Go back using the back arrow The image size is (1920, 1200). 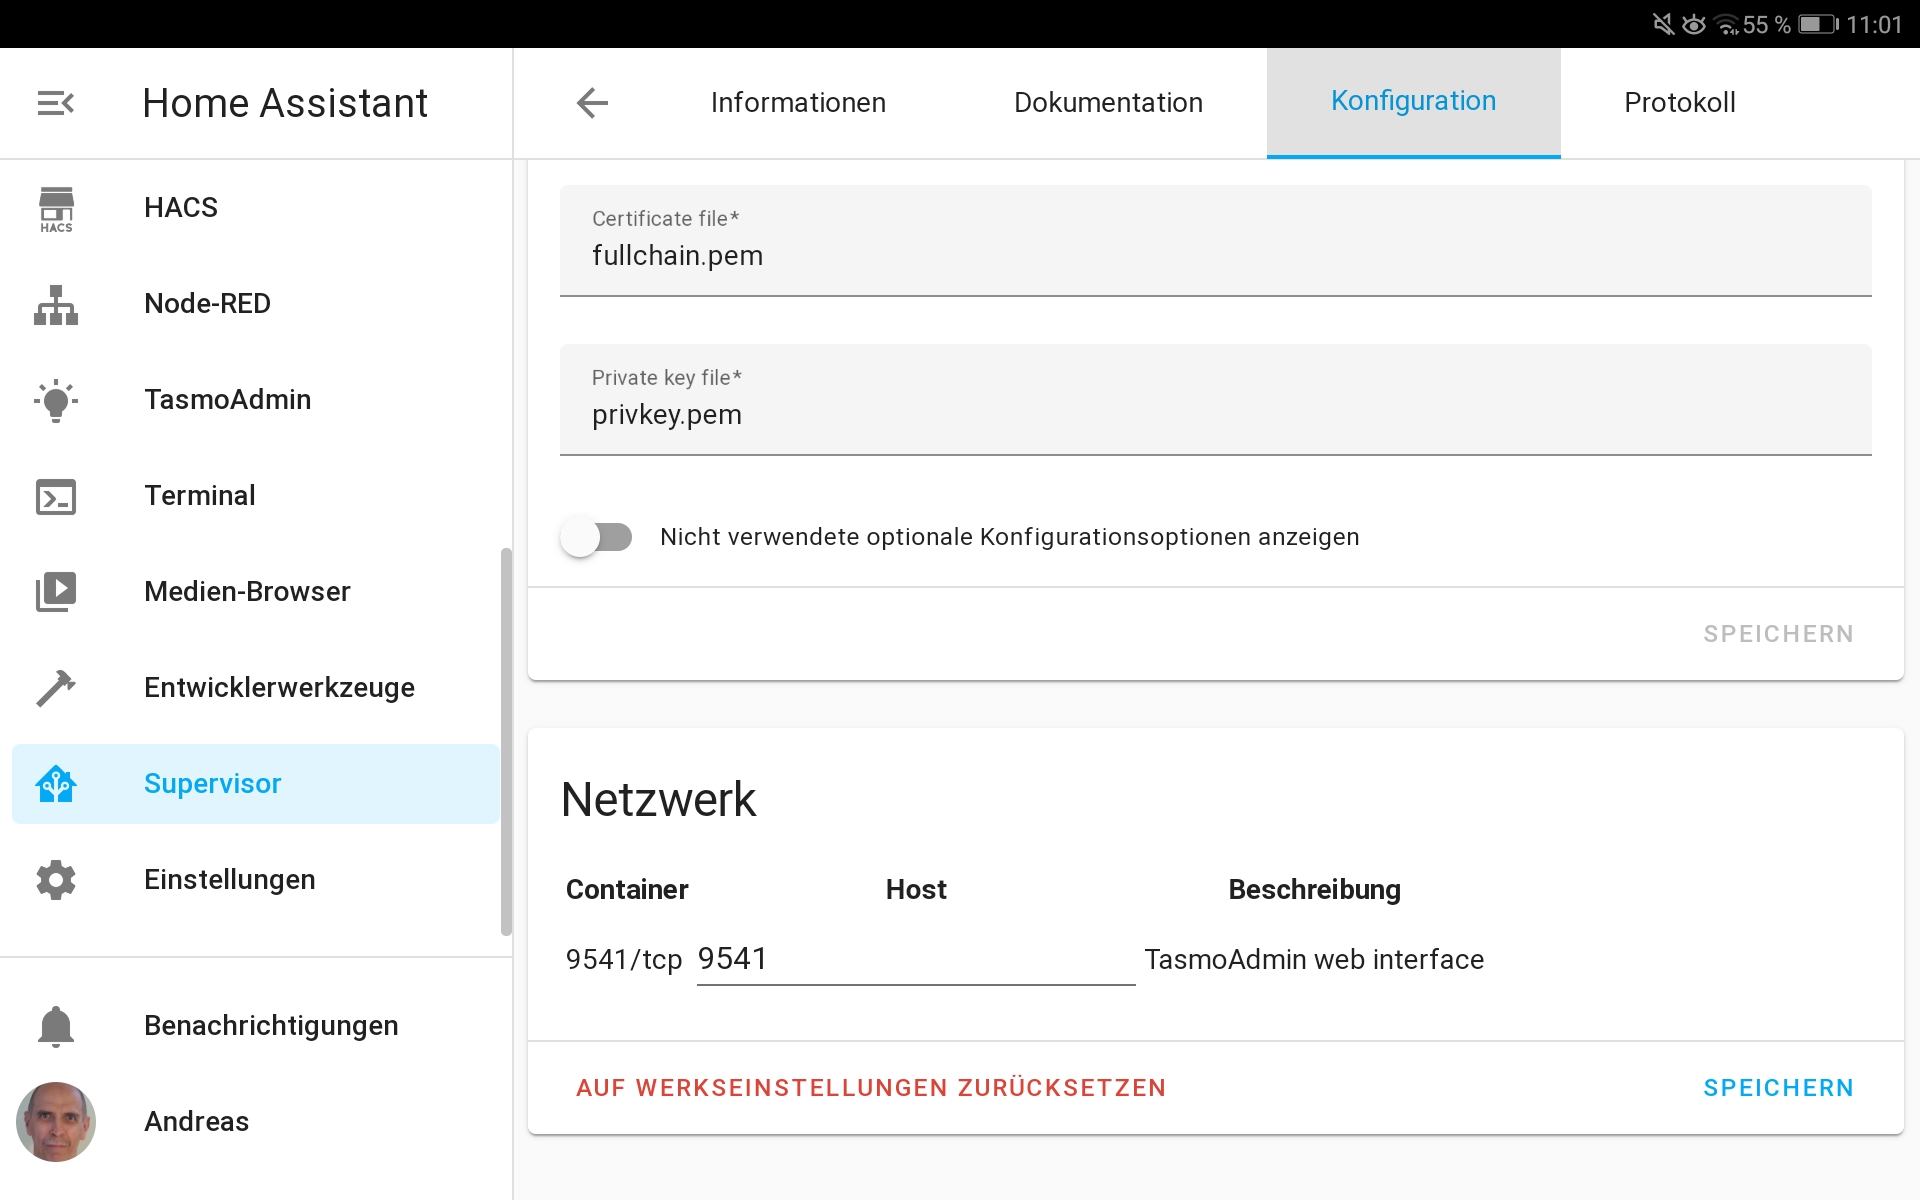(x=592, y=102)
